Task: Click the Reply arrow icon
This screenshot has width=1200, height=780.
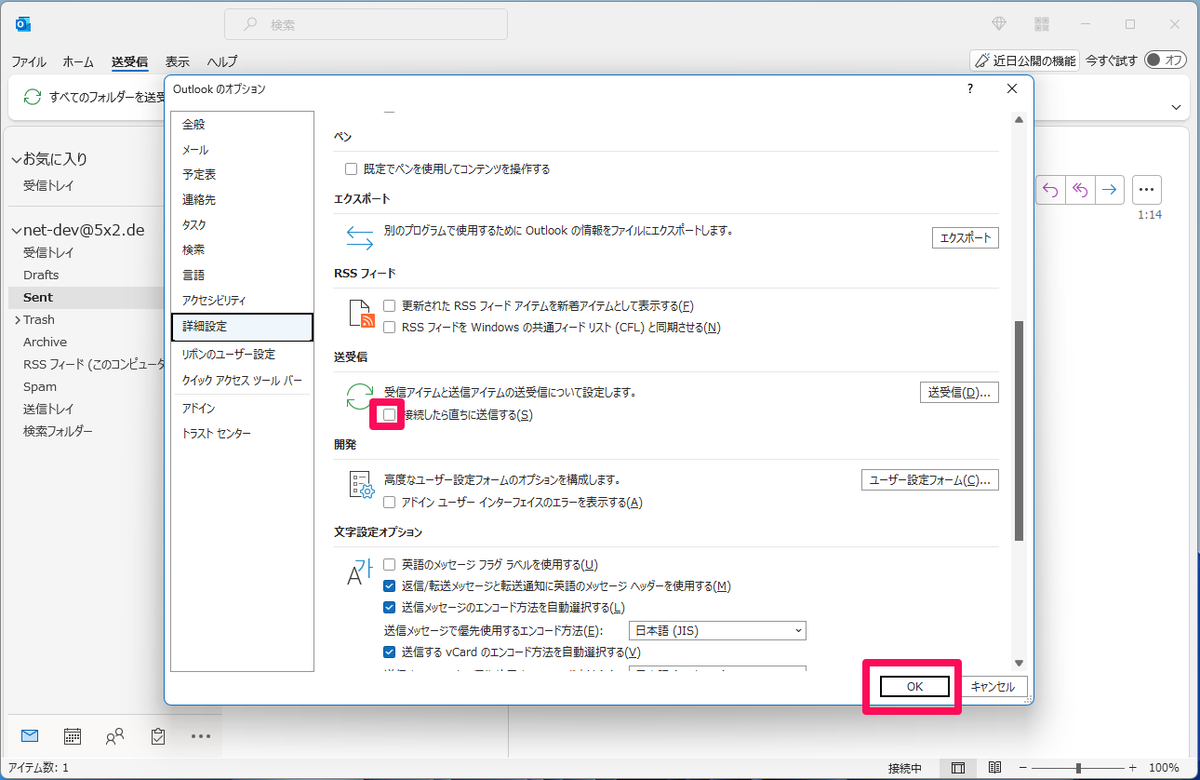Action: [x=1050, y=189]
